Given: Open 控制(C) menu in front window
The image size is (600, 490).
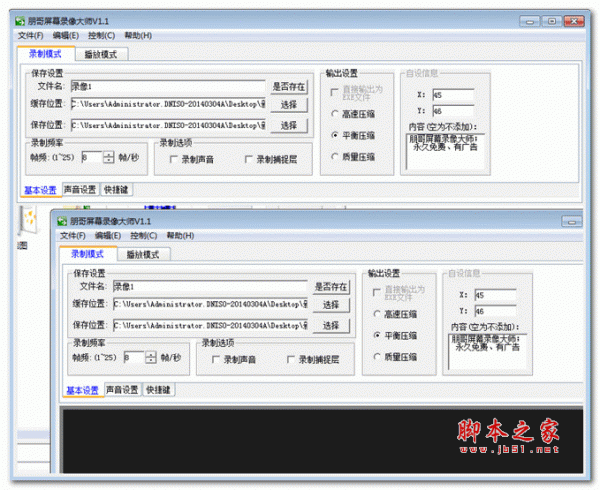Looking at the screenshot, I should [x=143, y=236].
